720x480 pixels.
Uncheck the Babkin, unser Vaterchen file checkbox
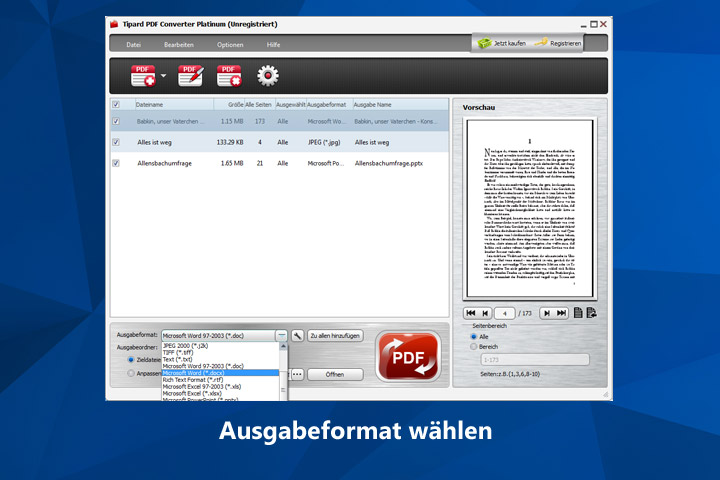[x=116, y=121]
